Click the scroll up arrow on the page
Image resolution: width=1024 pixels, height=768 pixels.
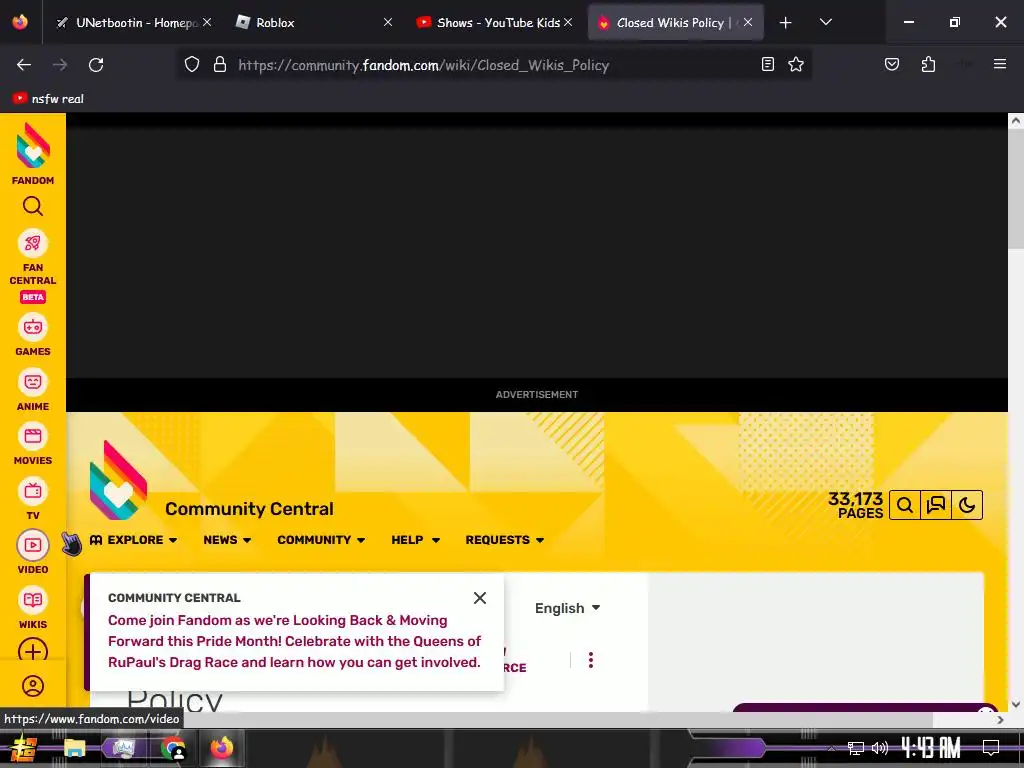pos(1016,121)
